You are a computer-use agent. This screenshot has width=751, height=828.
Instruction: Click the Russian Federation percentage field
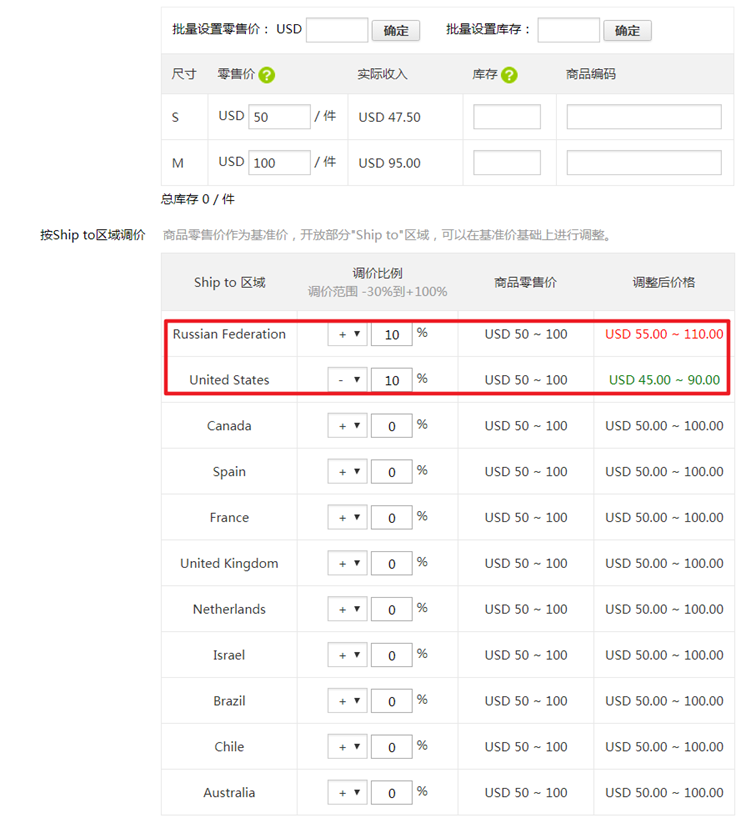coord(392,335)
